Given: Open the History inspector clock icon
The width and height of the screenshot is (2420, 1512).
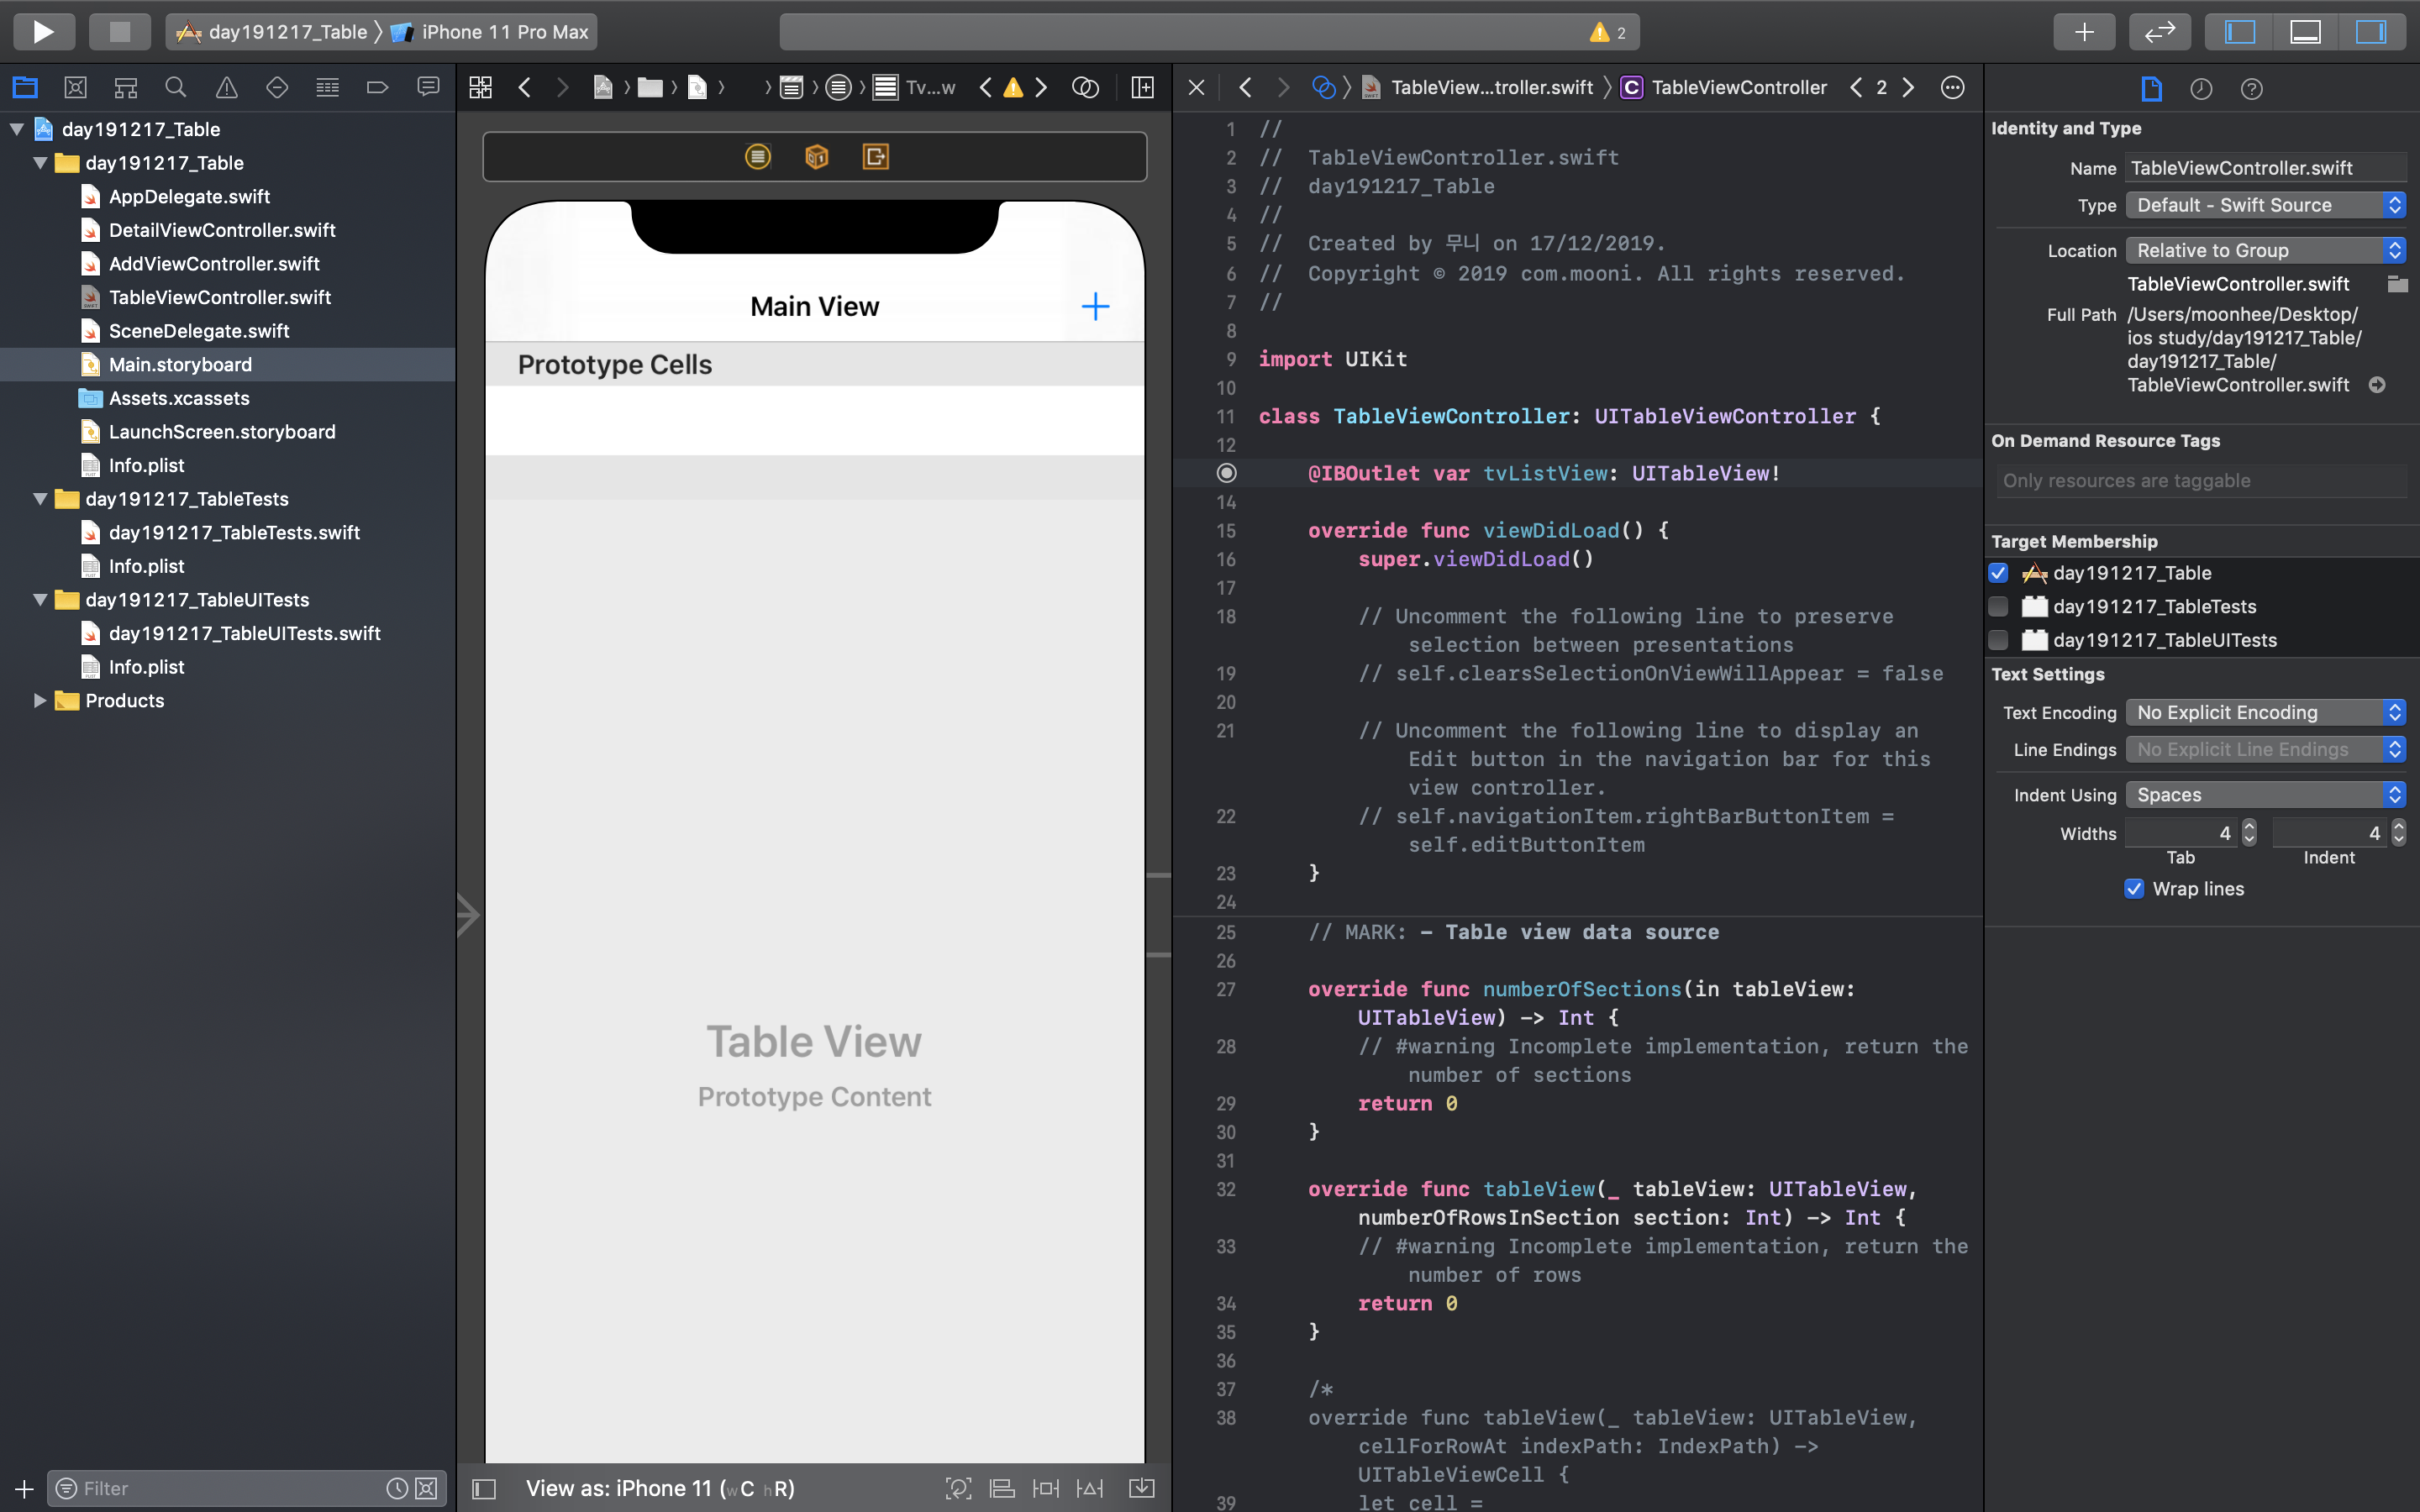Looking at the screenshot, I should 2200,89.
